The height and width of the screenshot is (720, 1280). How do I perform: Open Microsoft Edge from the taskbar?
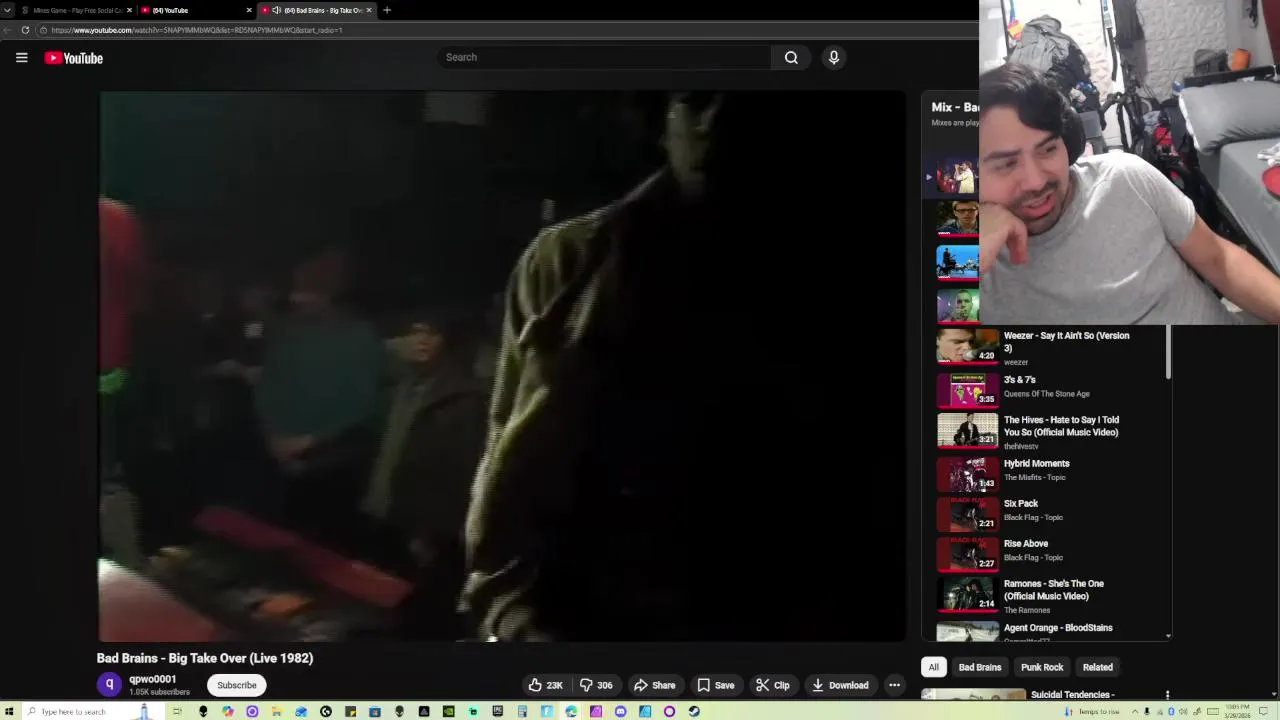click(x=571, y=711)
